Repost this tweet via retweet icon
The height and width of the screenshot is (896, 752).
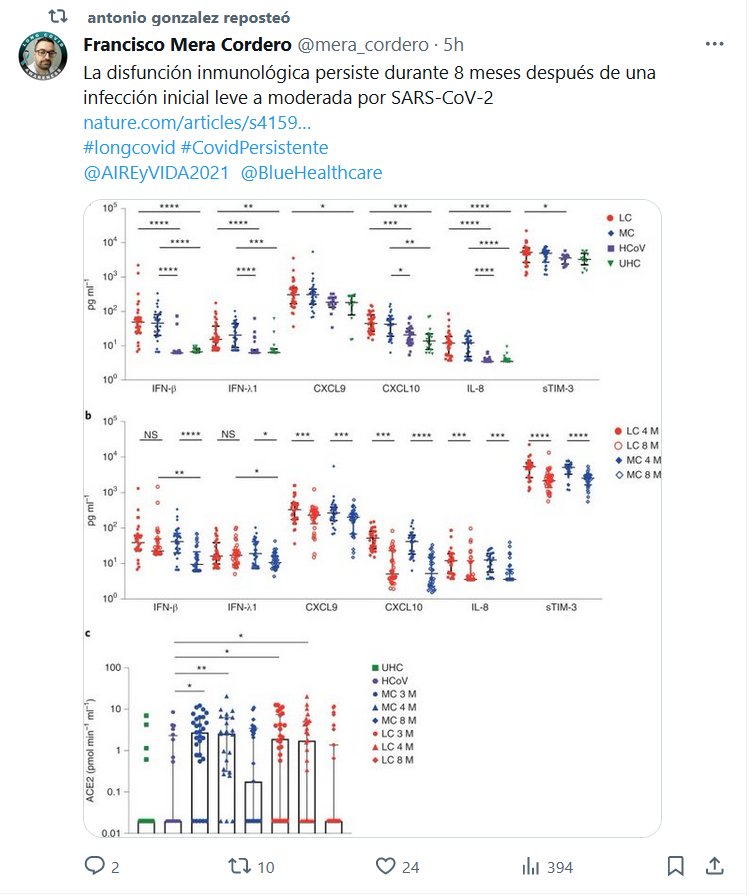click(243, 865)
